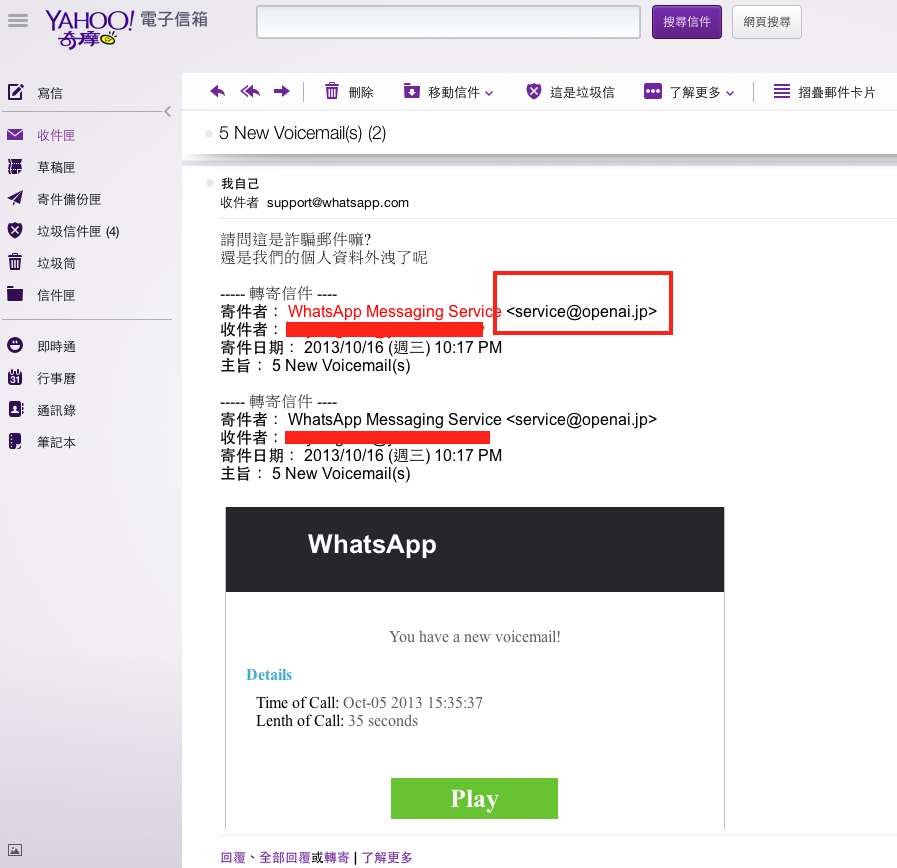Click the paper plane sent icon

point(15,198)
